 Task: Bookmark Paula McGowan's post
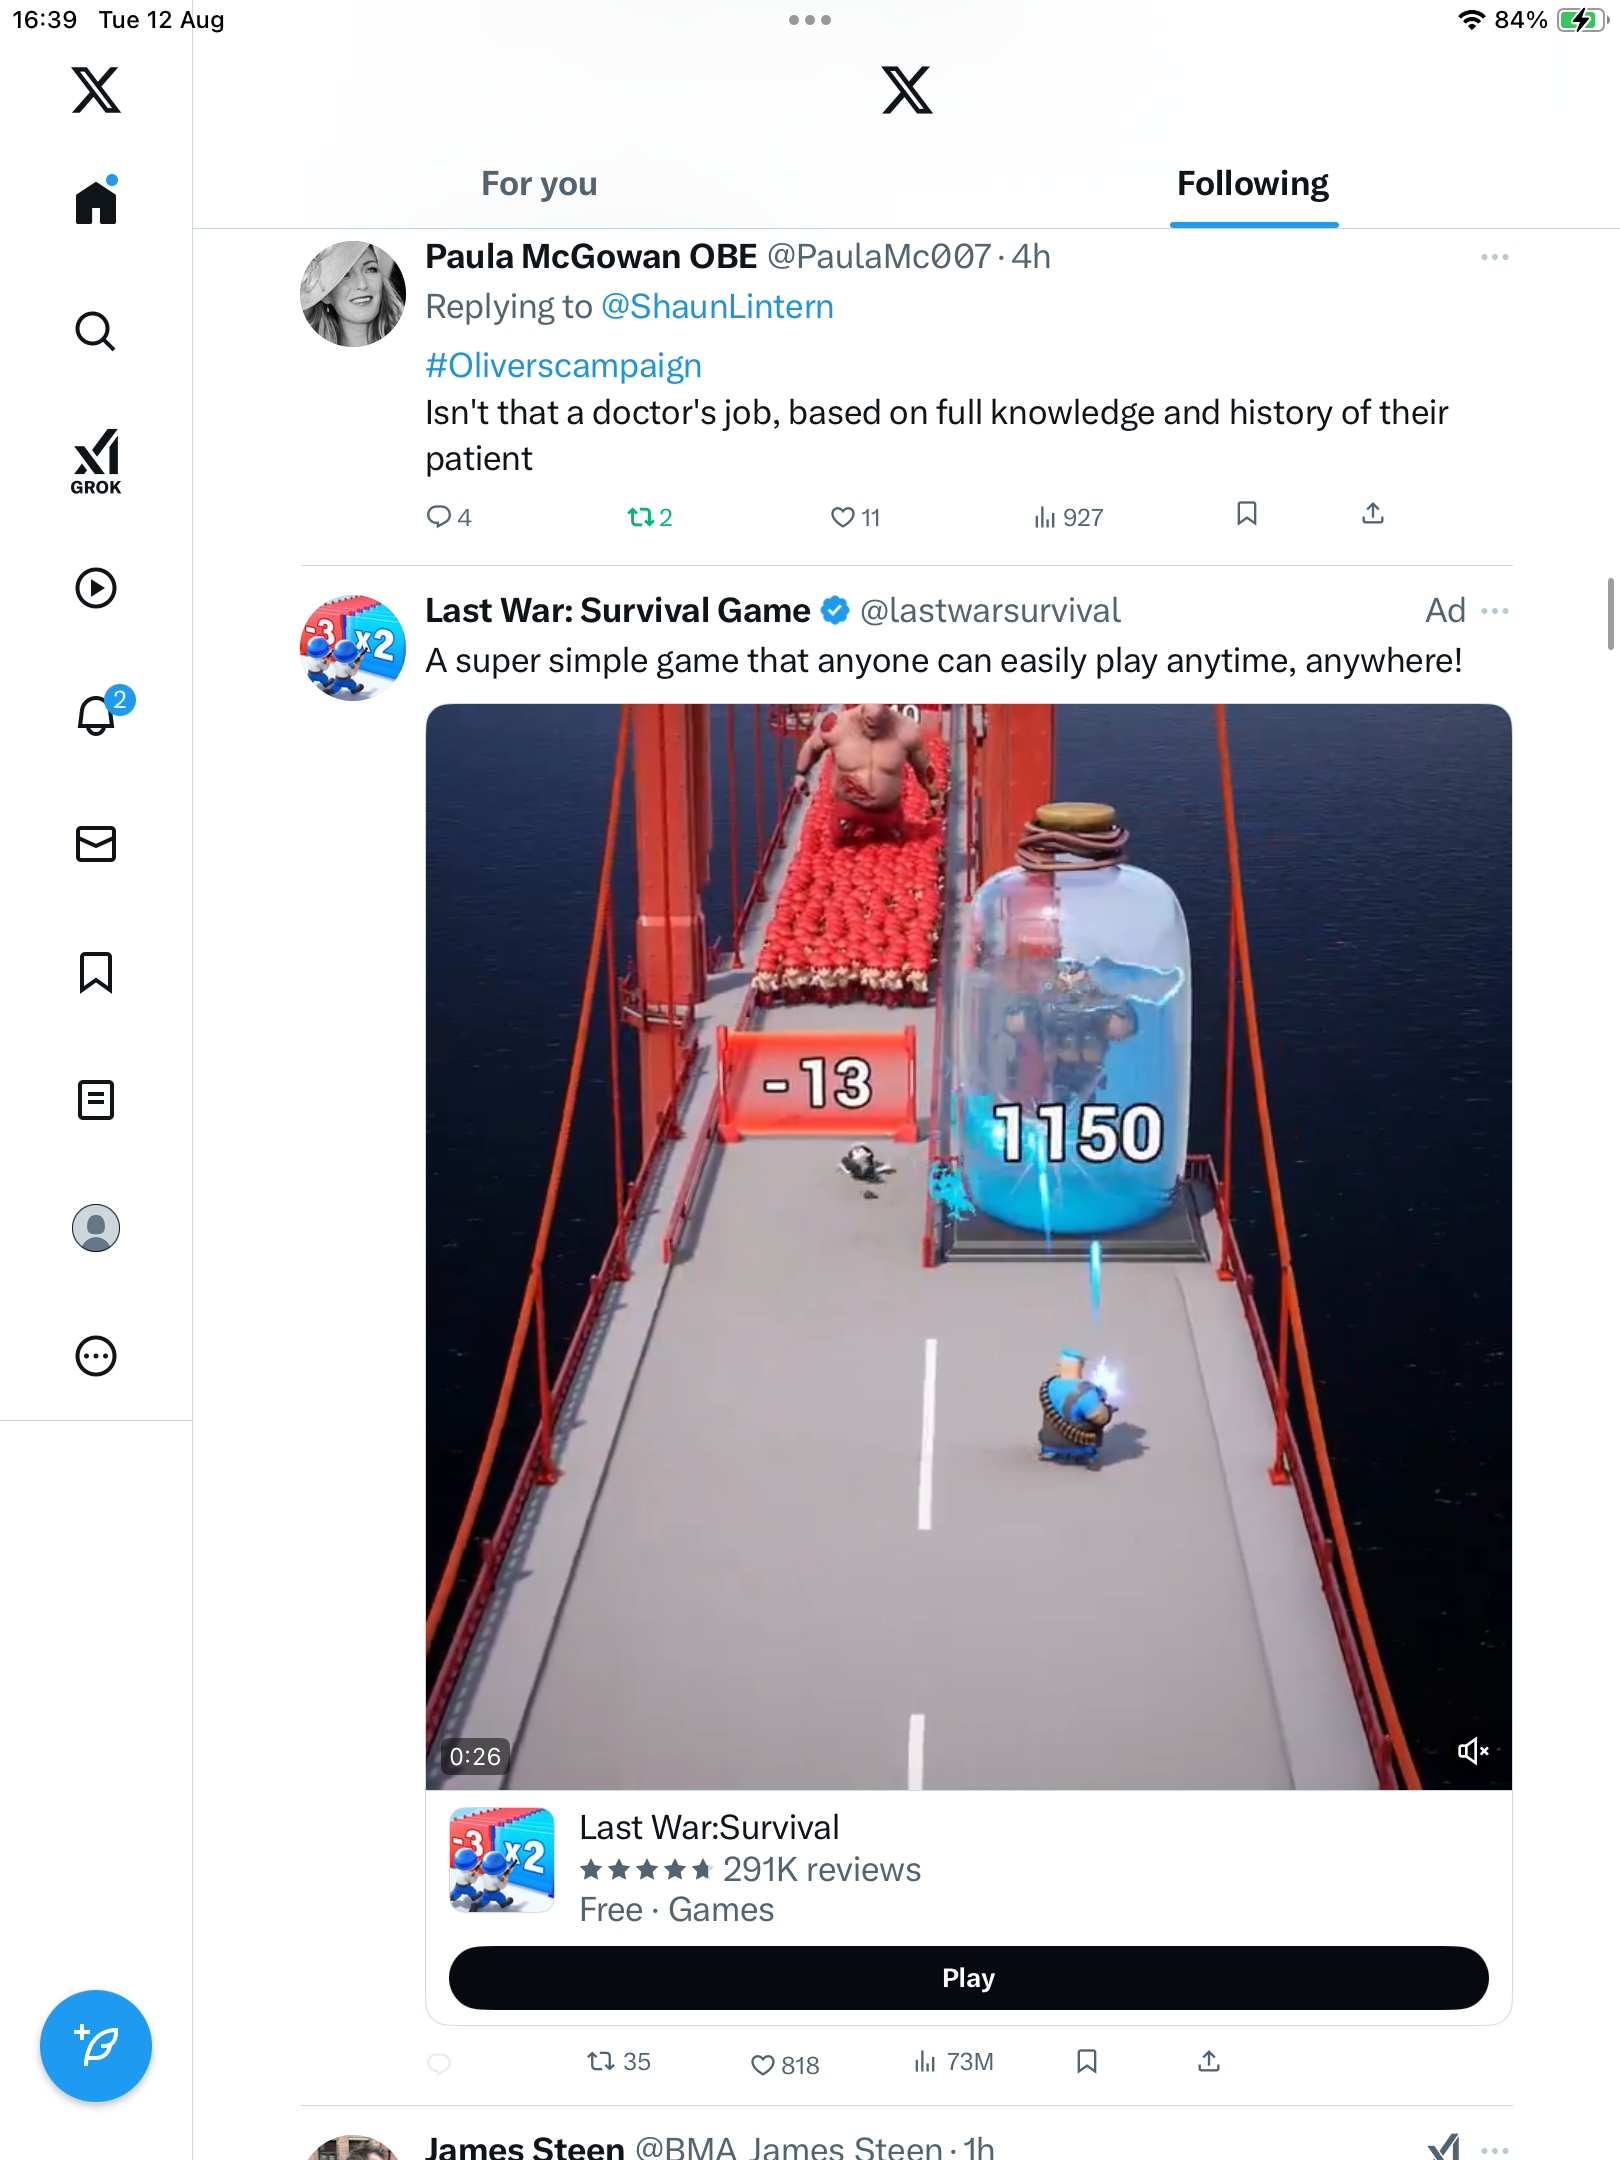[1246, 514]
